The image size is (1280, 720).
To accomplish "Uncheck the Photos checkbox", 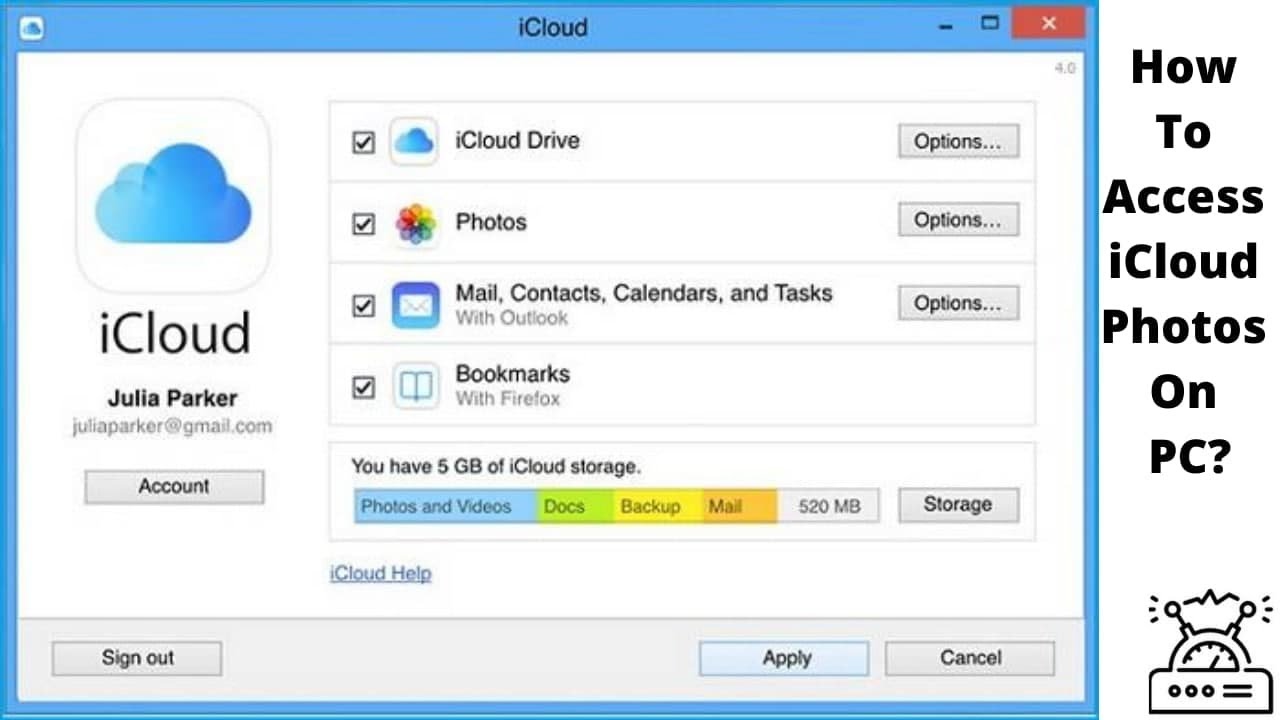I will pos(363,224).
